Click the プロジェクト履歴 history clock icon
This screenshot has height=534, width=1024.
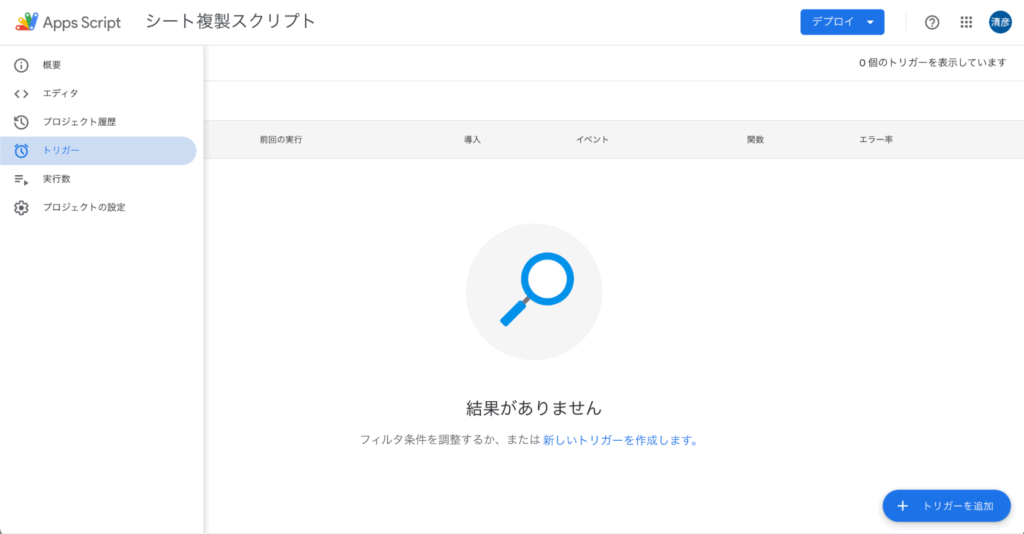pyautogui.click(x=22, y=122)
